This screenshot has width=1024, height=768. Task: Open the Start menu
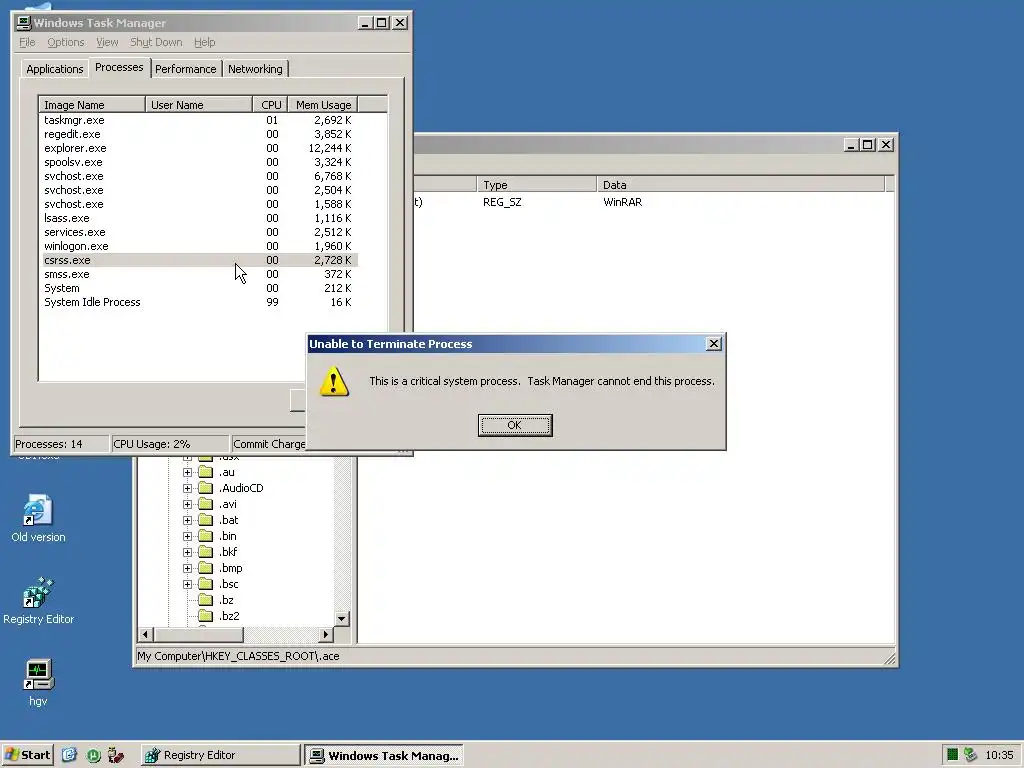27,755
